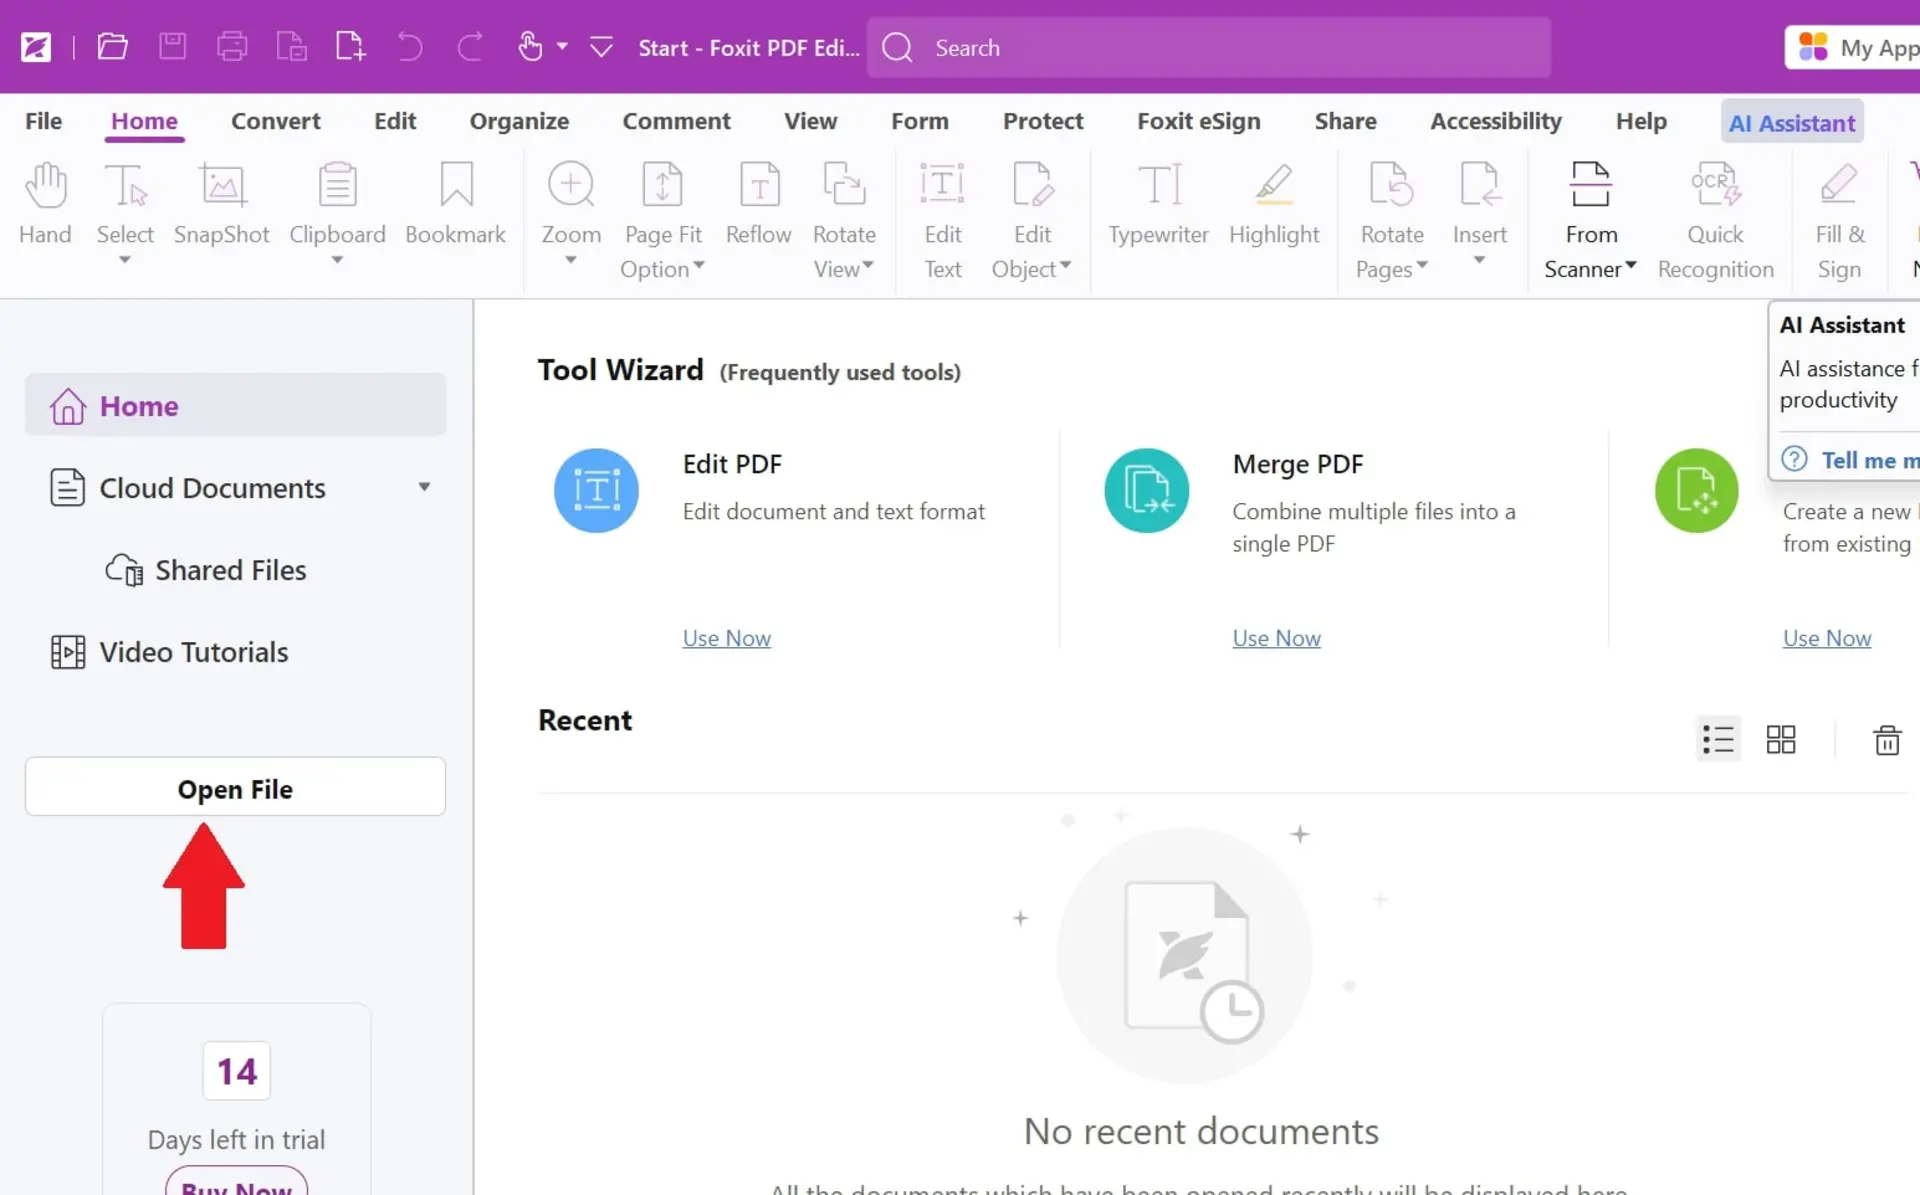Click the Print icon in quick access toolbar

[x=232, y=47]
